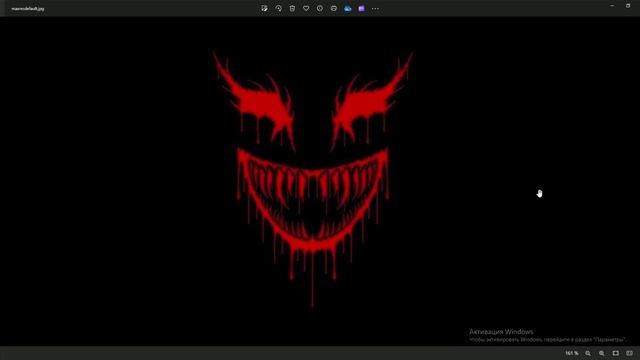This screenshot has height=360, width=640.
Task: Open the OneDrive cloud icon
Action: (x=348, y=8)
